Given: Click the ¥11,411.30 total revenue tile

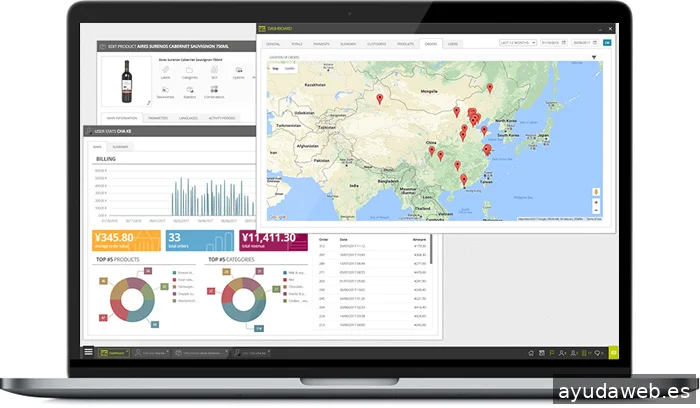Looking at the screenshot, I should pos(273,240).
